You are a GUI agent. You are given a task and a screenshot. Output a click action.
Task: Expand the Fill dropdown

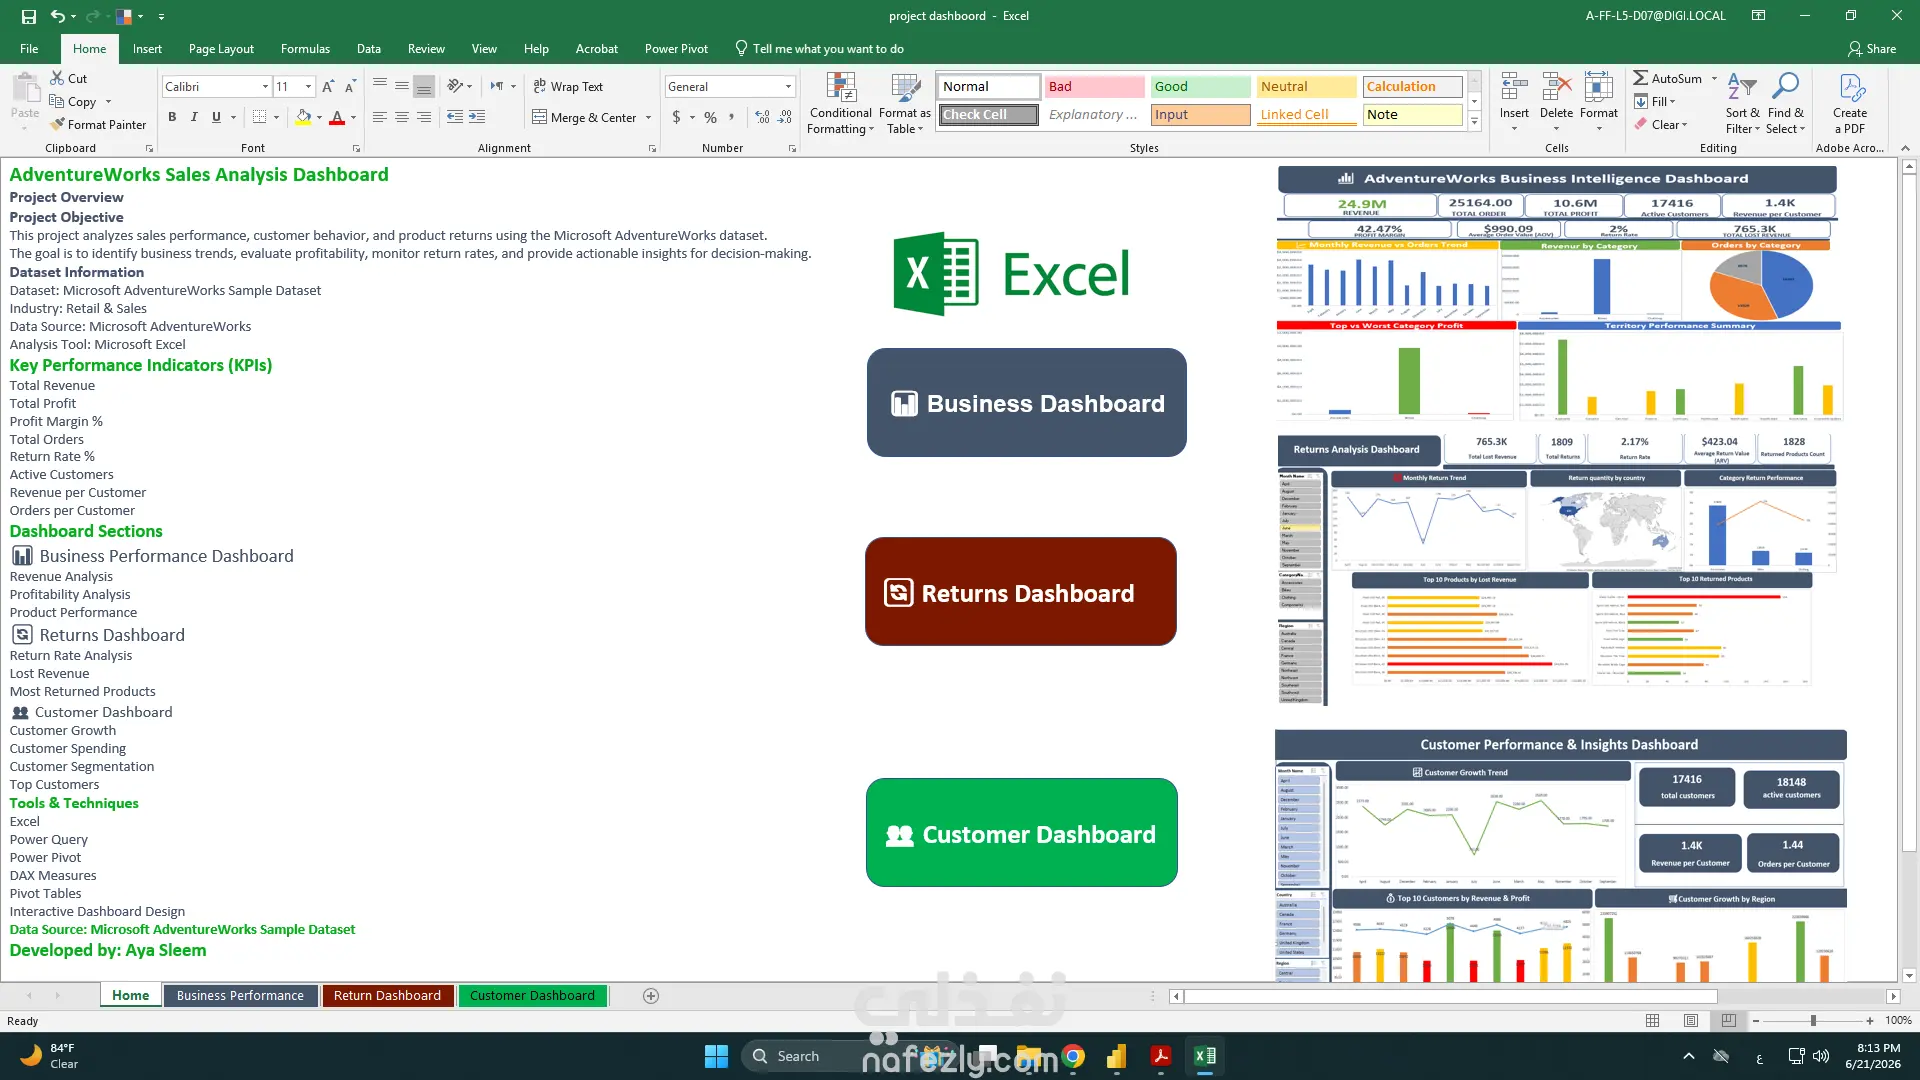(x=1672, y=102)
